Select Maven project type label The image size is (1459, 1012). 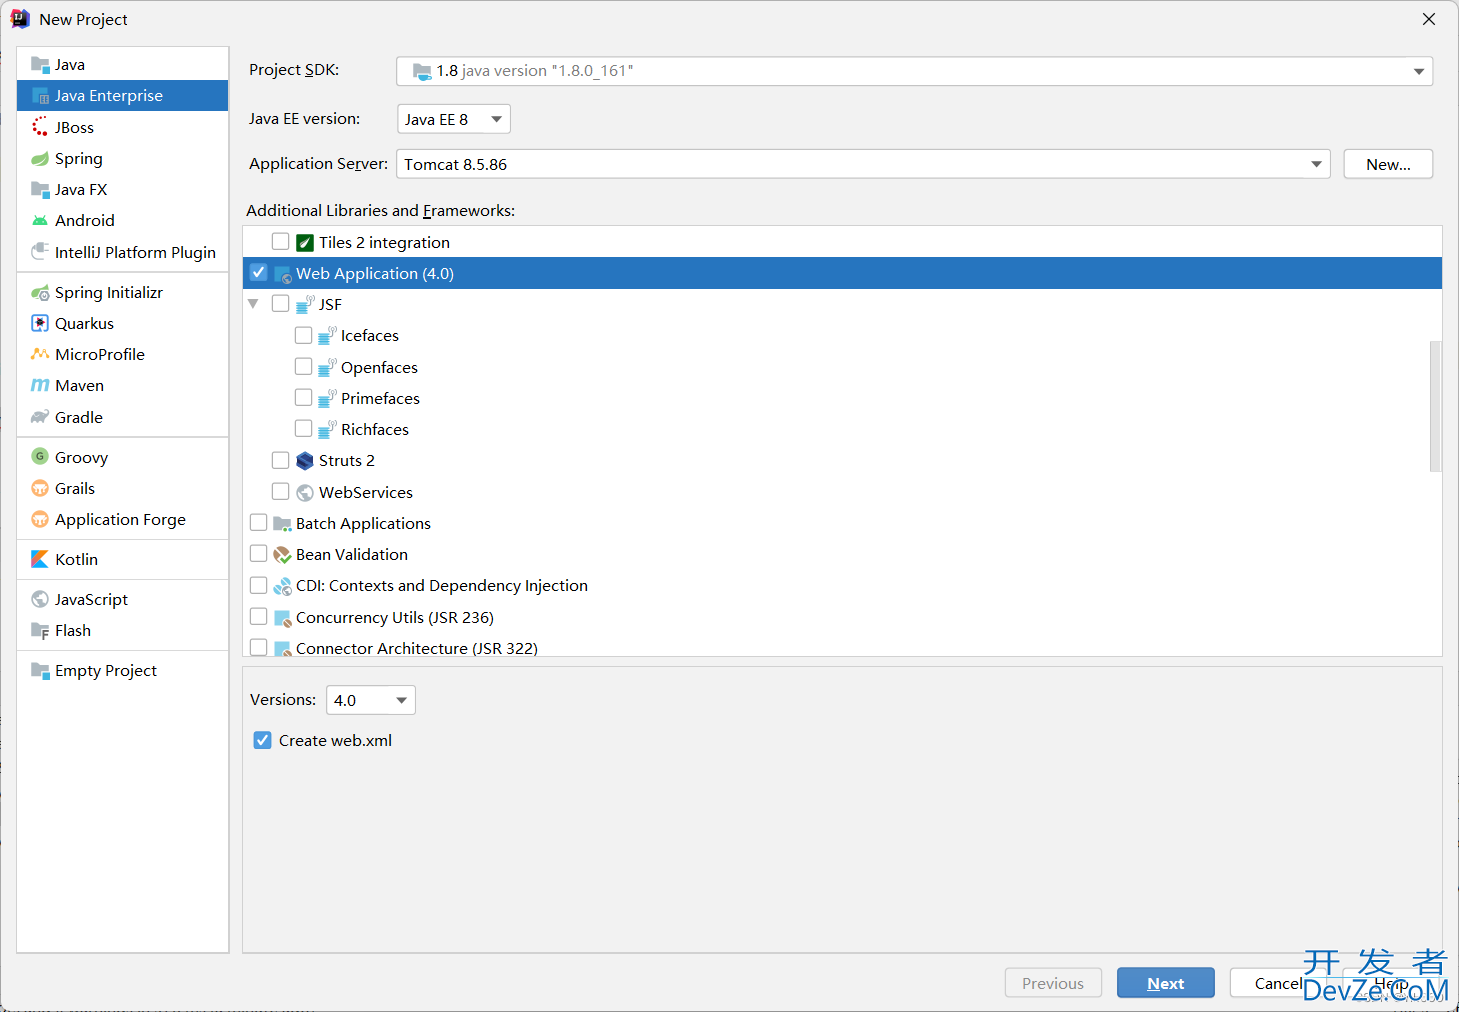click(80, 386)
